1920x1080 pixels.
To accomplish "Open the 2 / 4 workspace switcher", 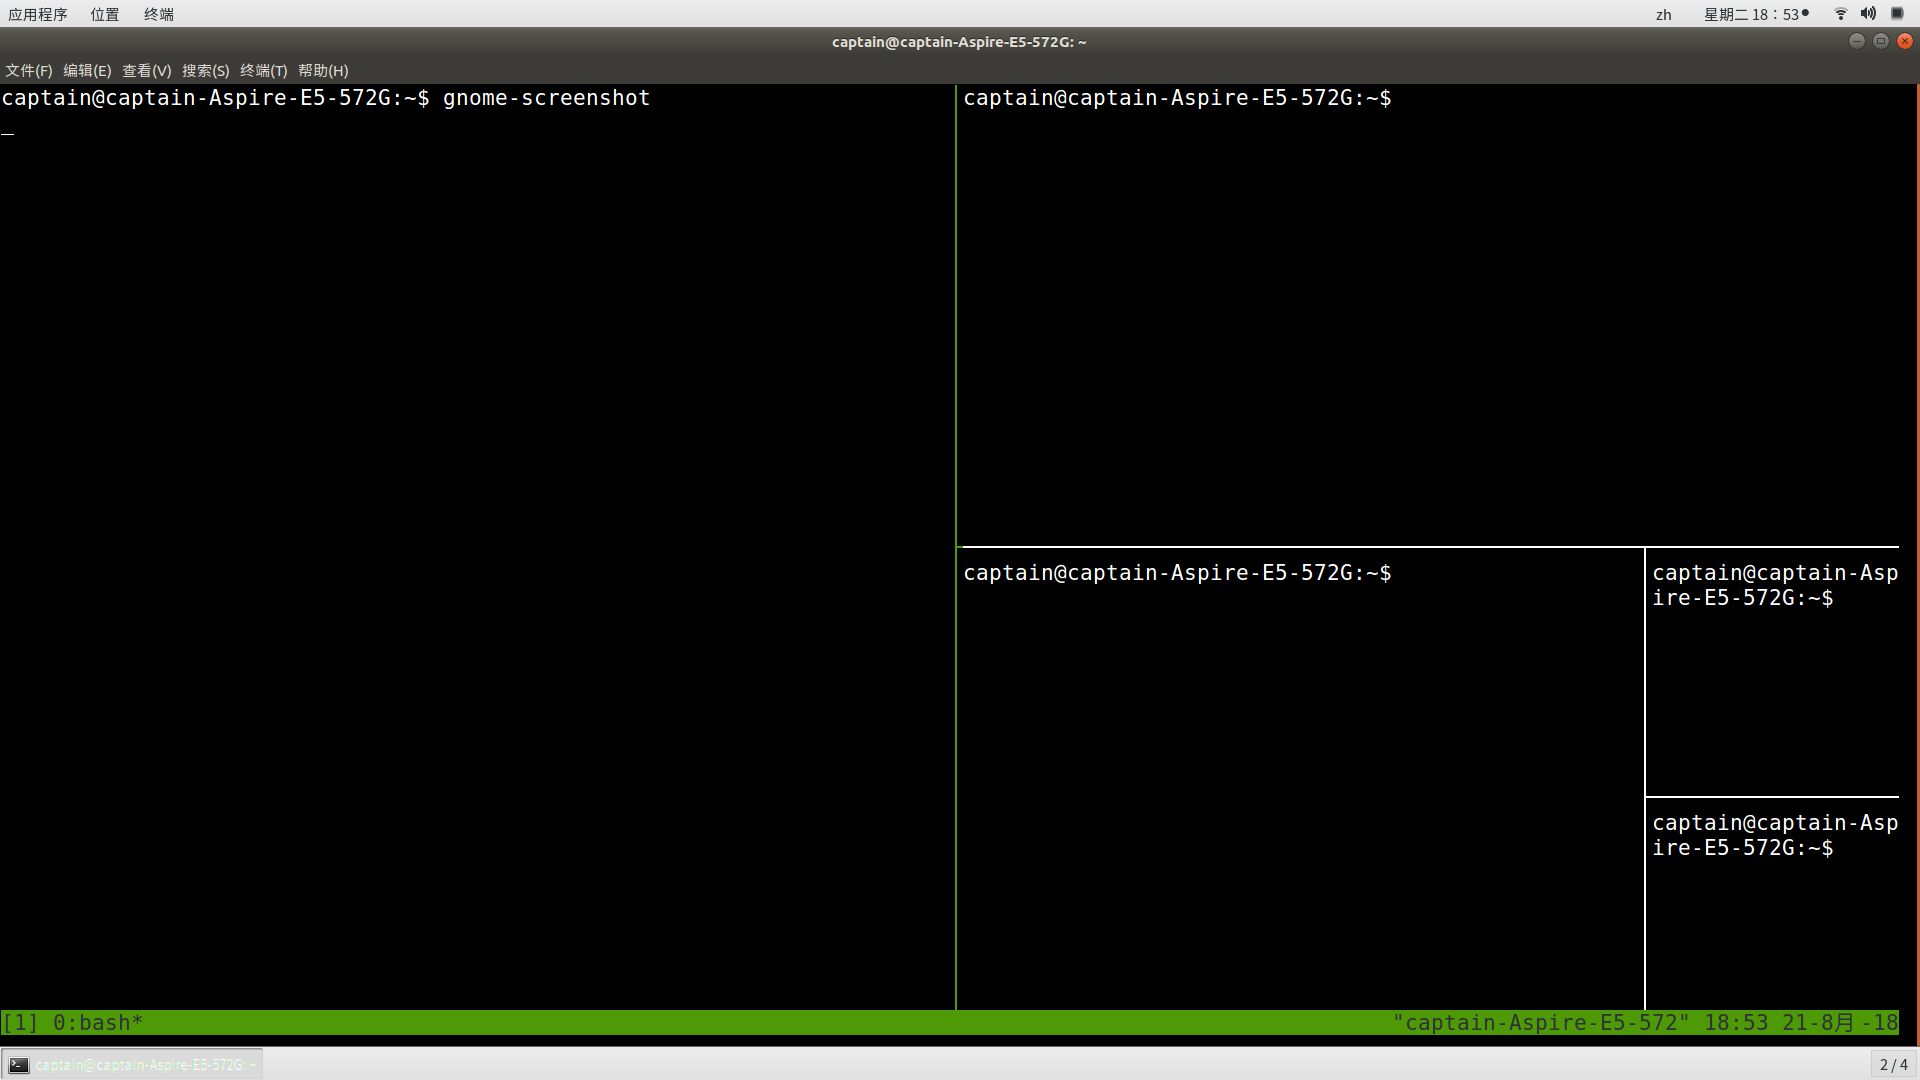I will 1893,1065.
